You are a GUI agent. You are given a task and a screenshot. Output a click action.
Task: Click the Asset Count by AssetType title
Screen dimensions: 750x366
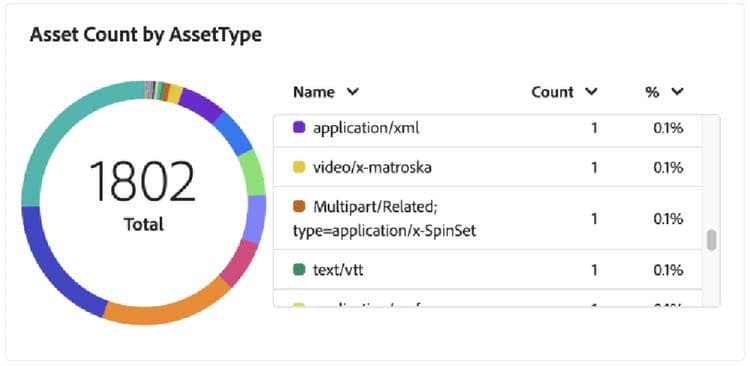[146, 35]
